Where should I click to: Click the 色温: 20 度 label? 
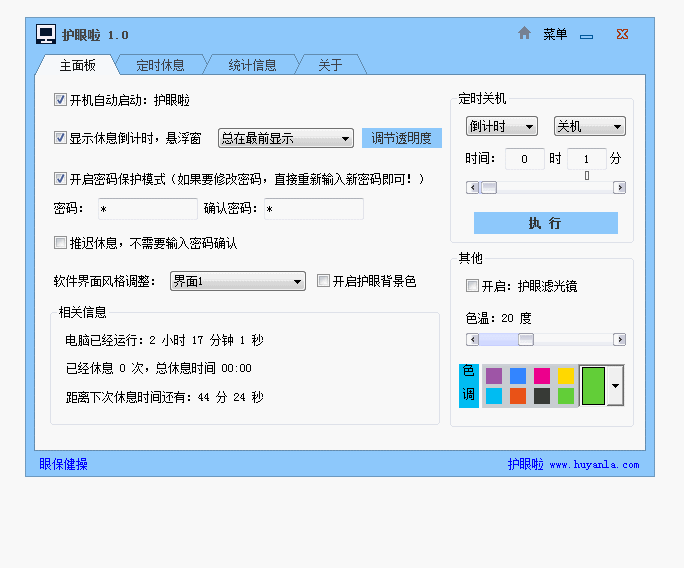(x=499, y=318)
